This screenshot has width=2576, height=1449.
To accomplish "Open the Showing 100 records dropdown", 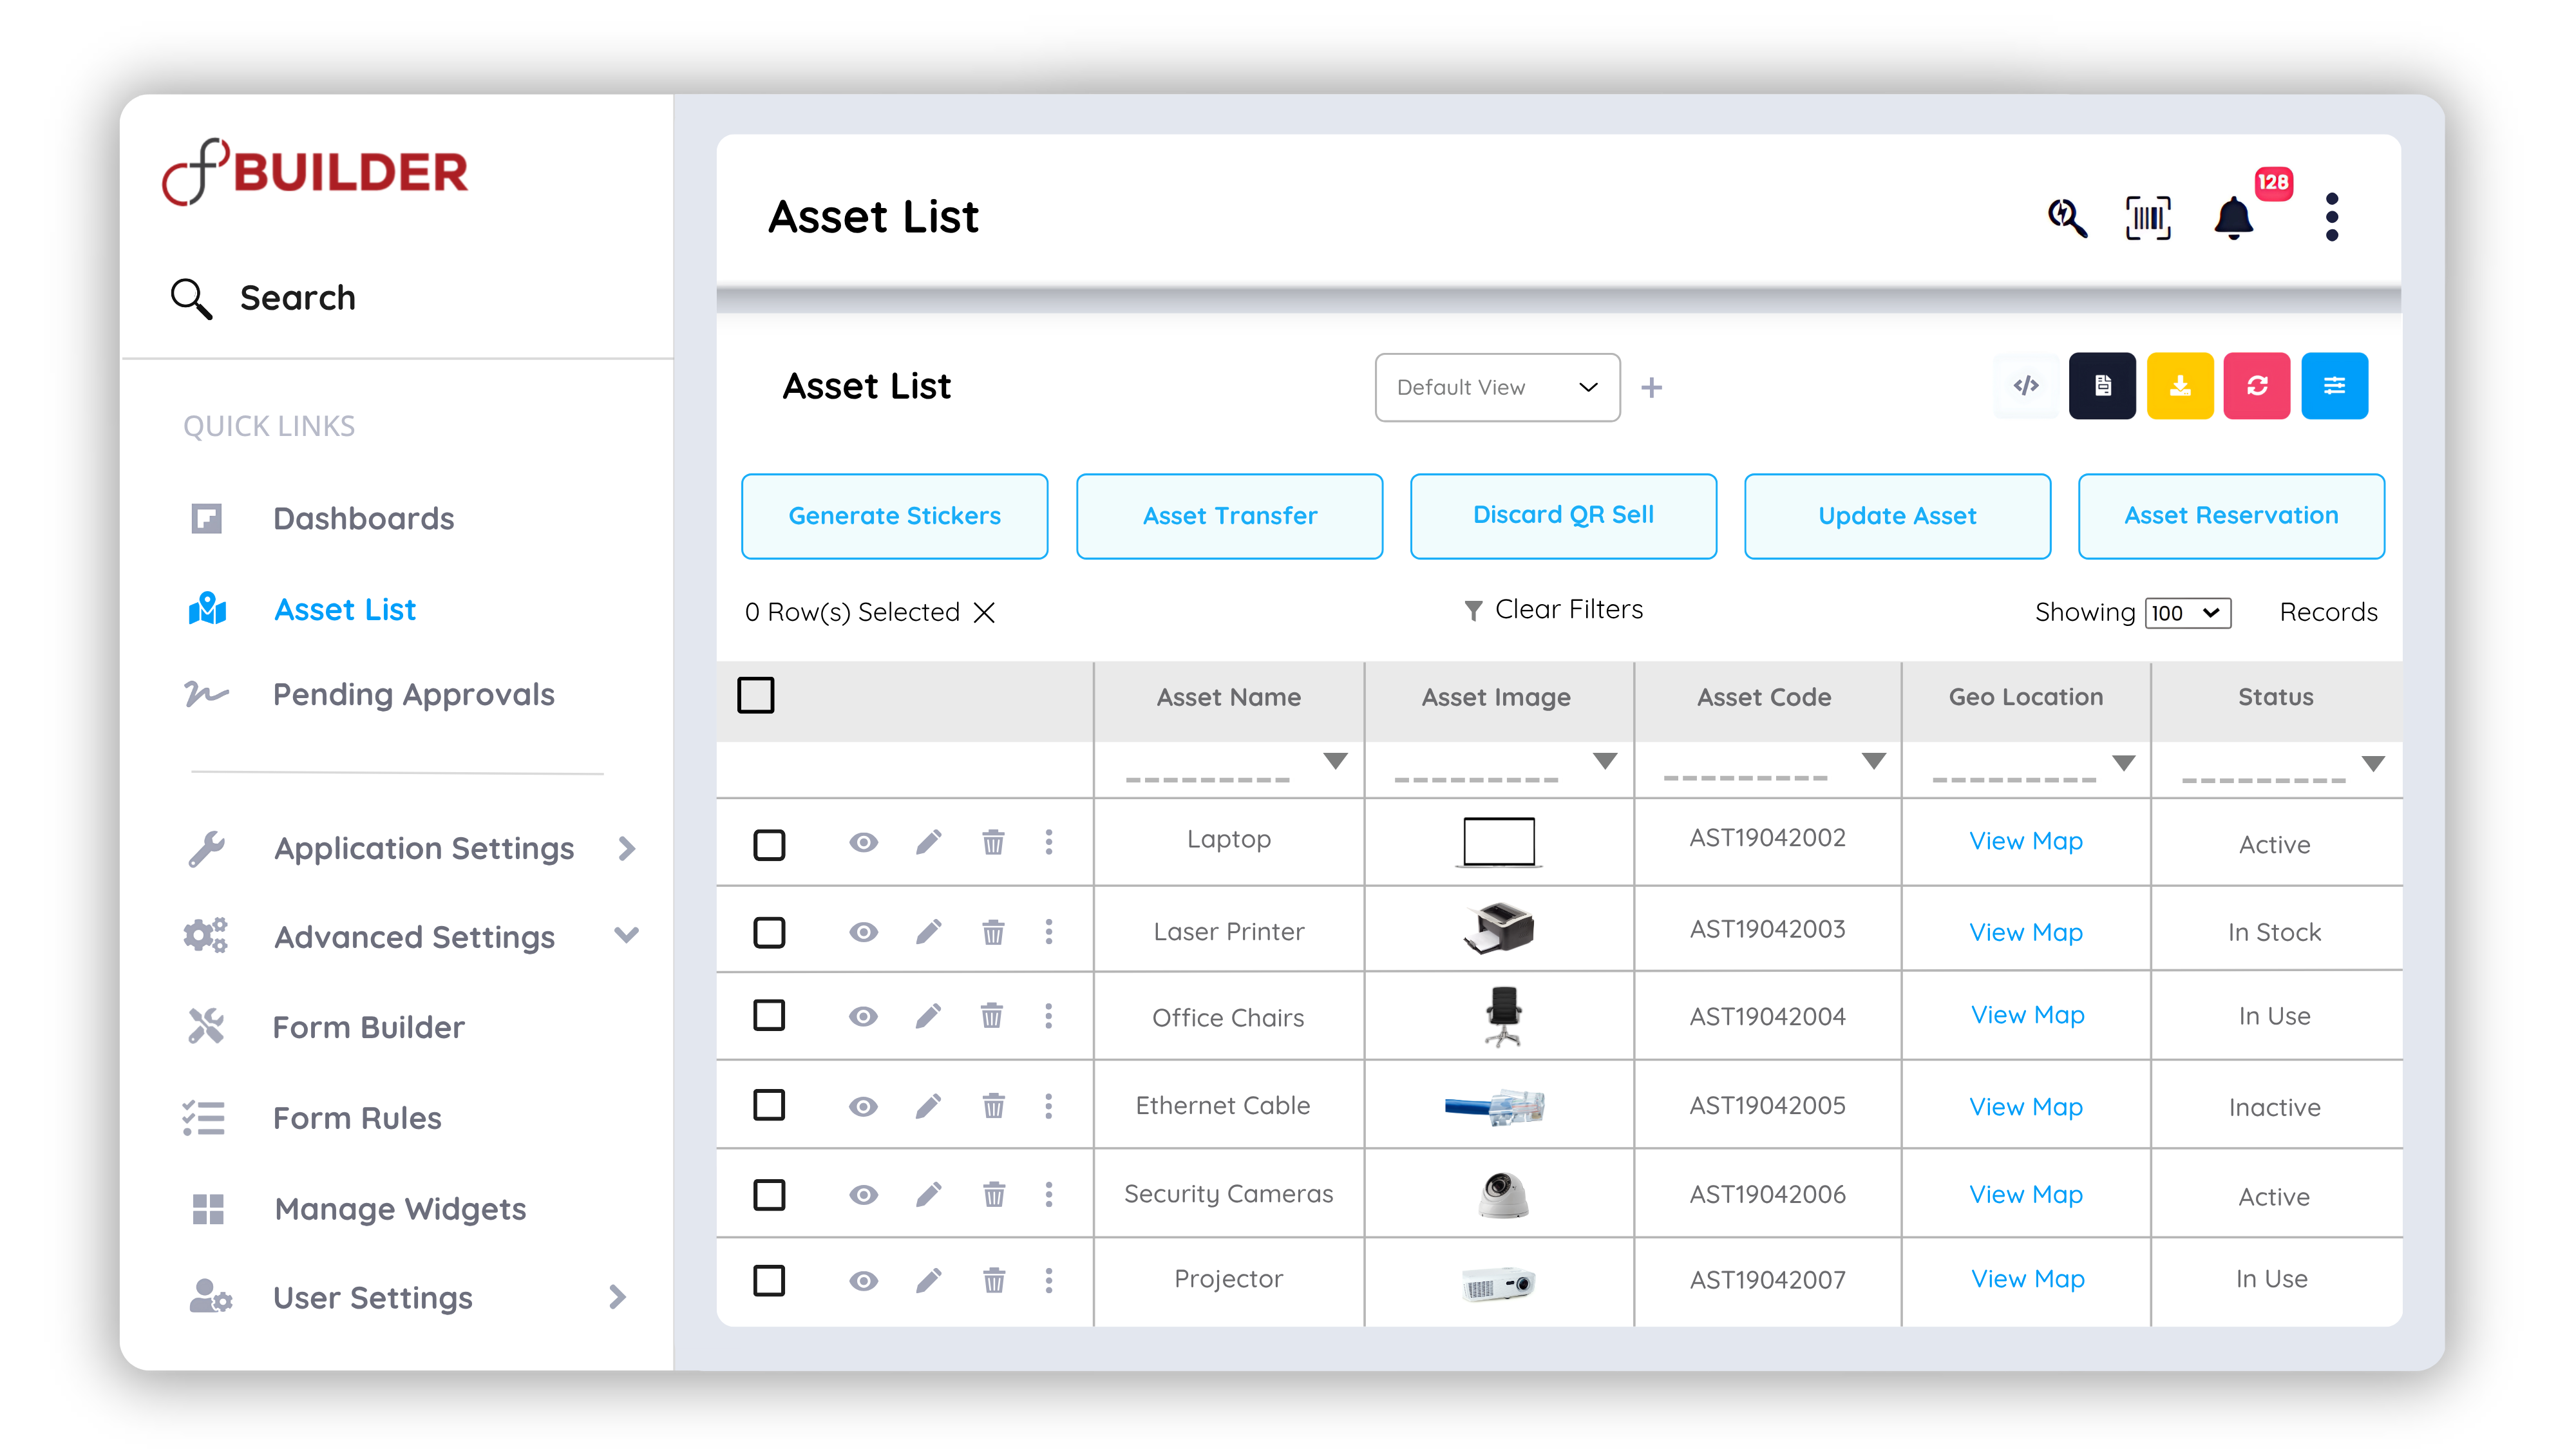I will (2188, 613).
